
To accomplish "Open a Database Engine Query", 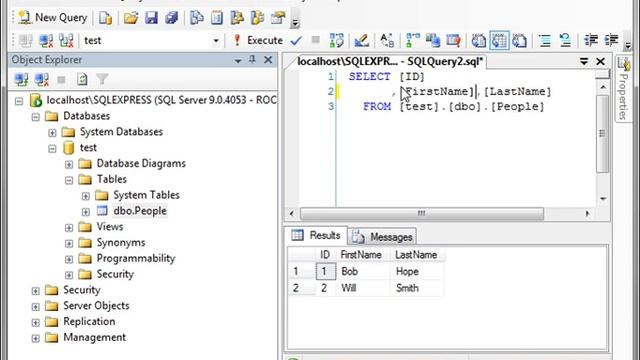I will (105, 18).
